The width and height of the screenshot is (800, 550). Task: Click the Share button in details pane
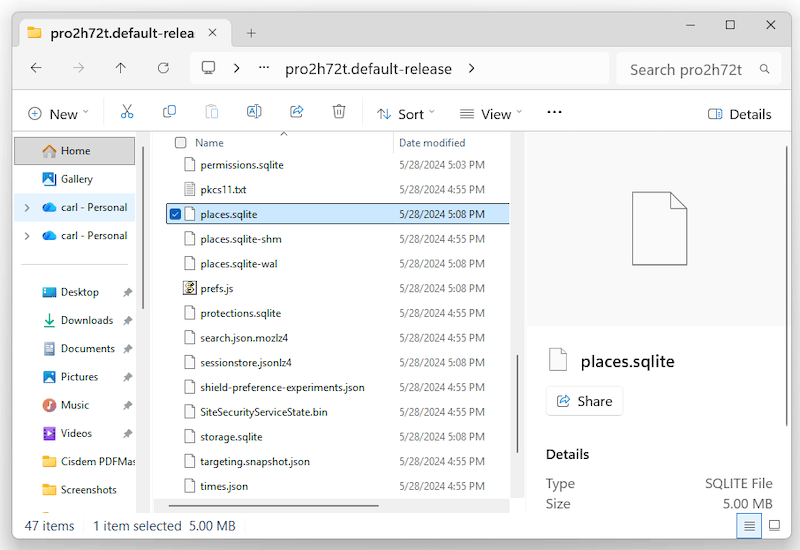coord(584,401)
